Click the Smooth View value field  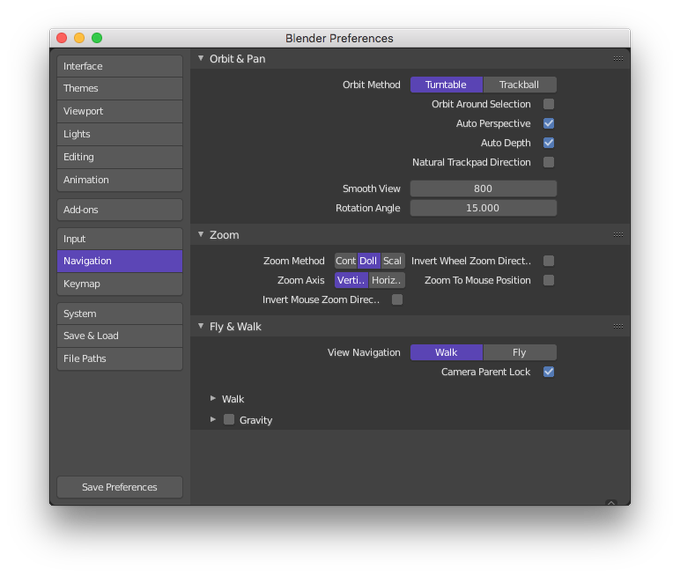(483, 189)
